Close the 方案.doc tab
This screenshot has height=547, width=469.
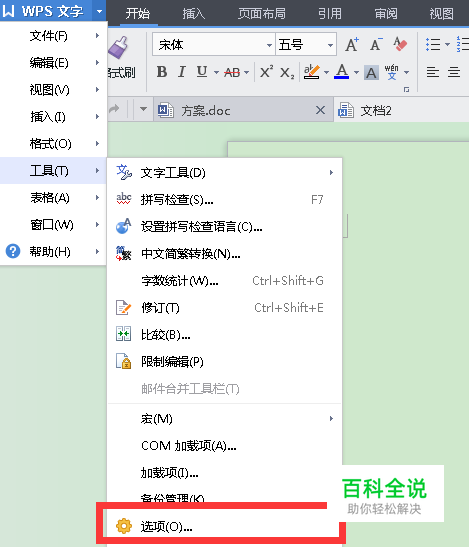point(320,110)
